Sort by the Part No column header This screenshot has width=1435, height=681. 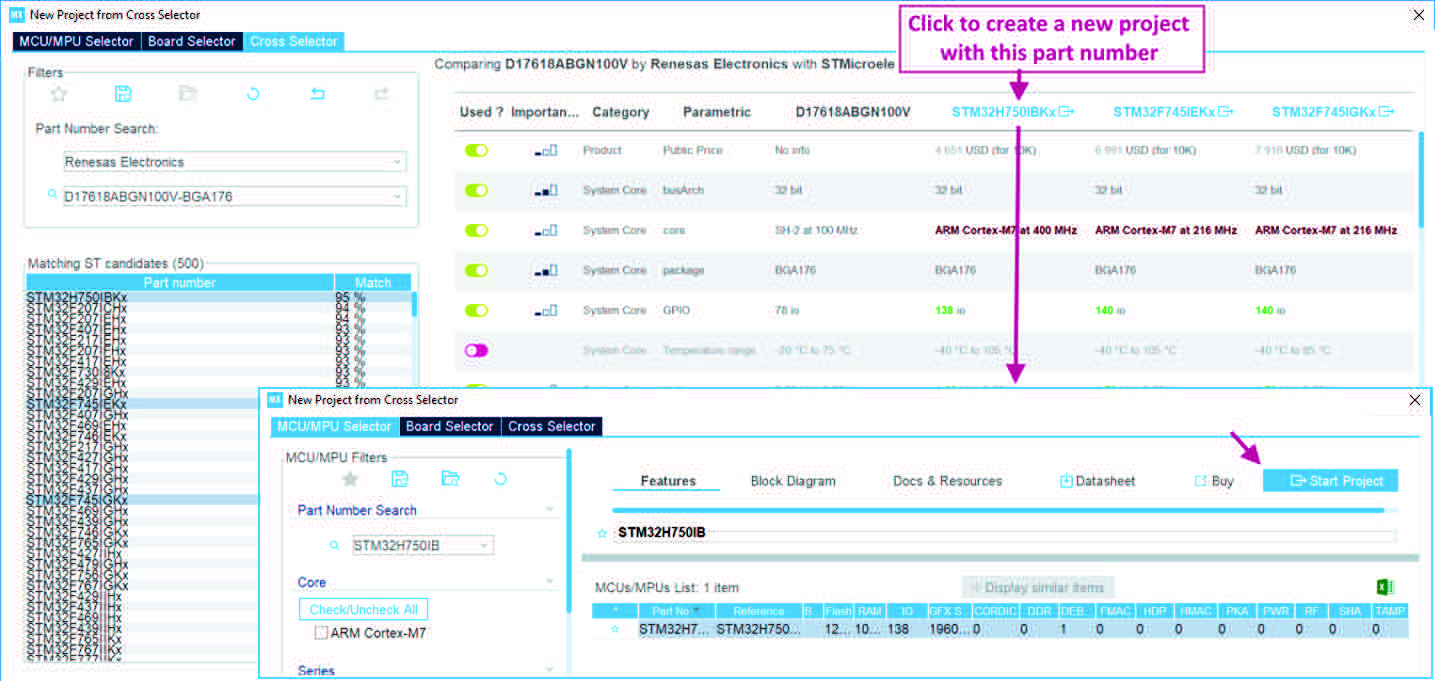pos(673,611)
